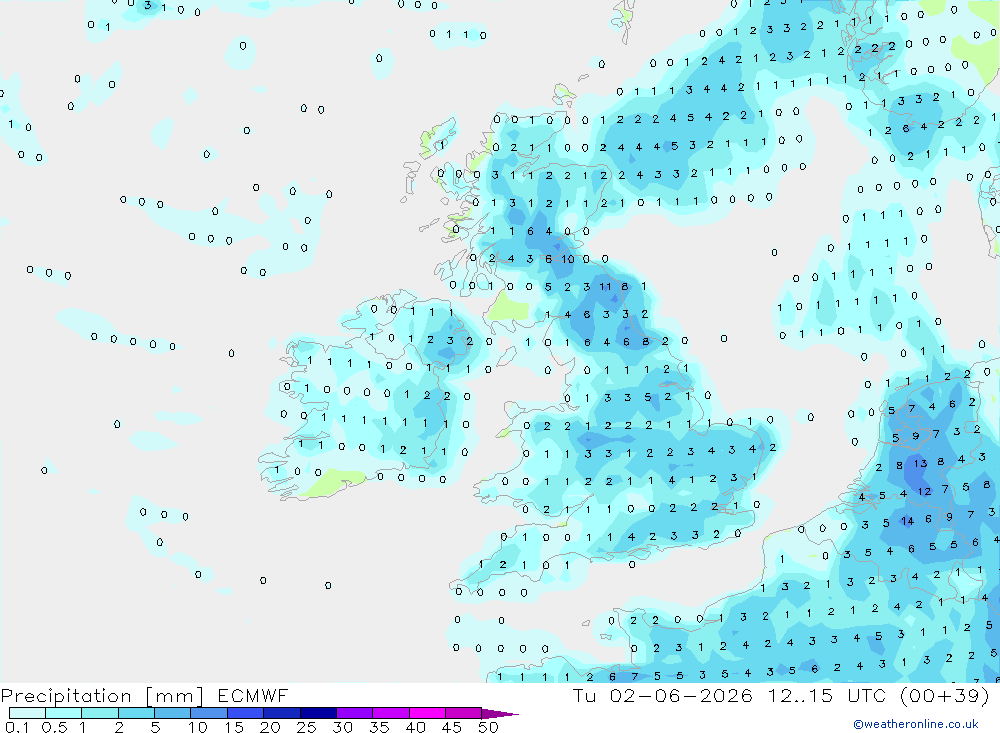Screen dimensions: 1000x733
Task: Click the legend label '50'
Action: point(487,727)
